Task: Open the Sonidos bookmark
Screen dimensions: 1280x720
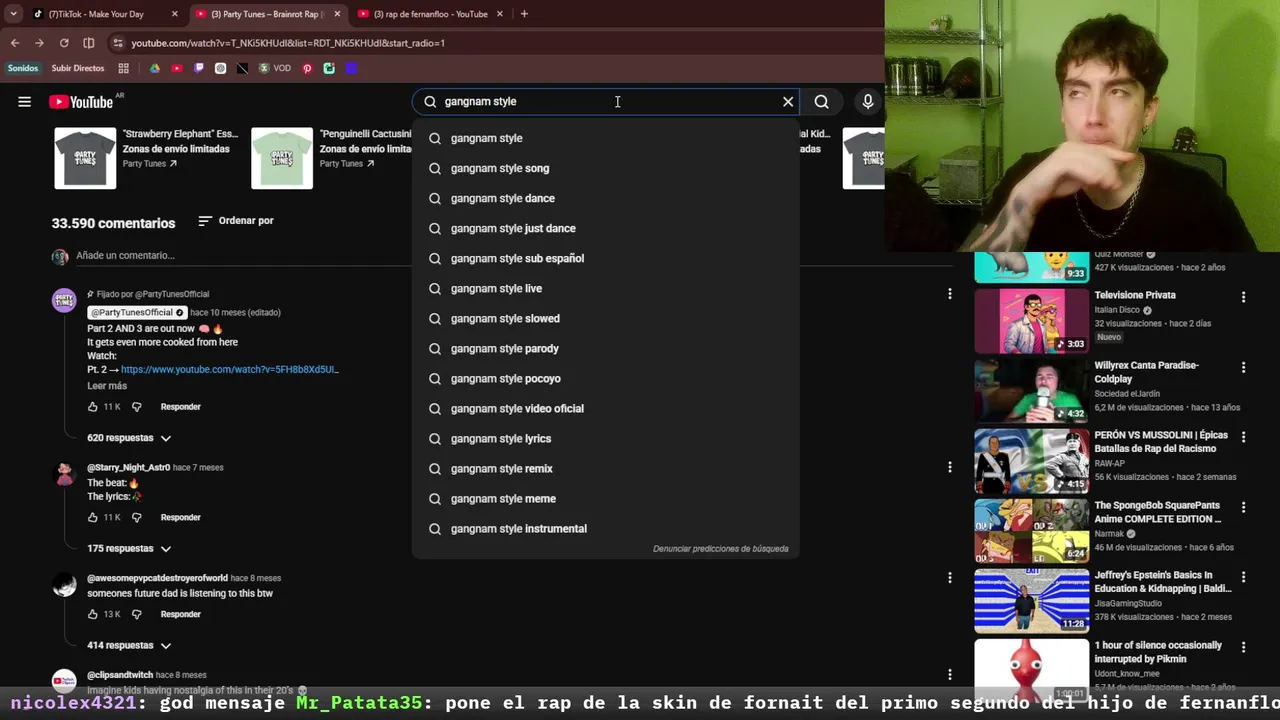Action: tap(23, 68)
